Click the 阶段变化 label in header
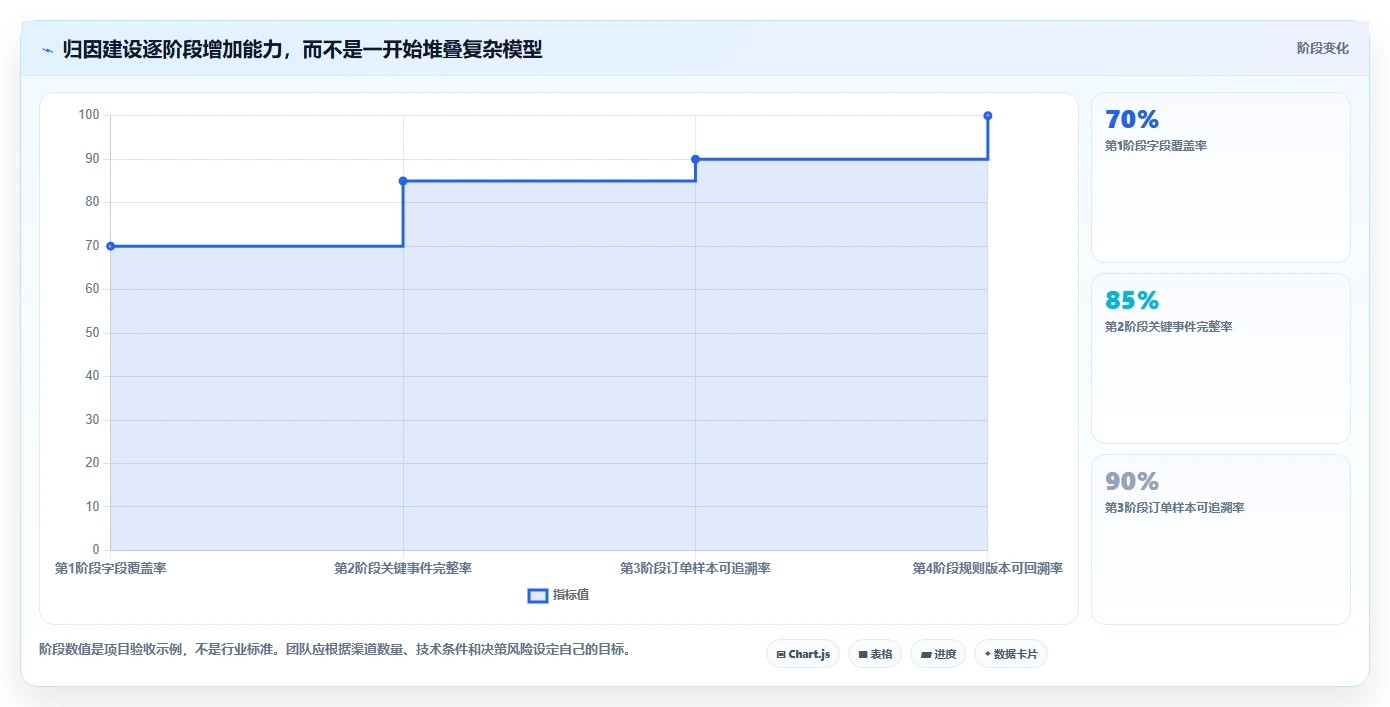 tap(1323, 48)
